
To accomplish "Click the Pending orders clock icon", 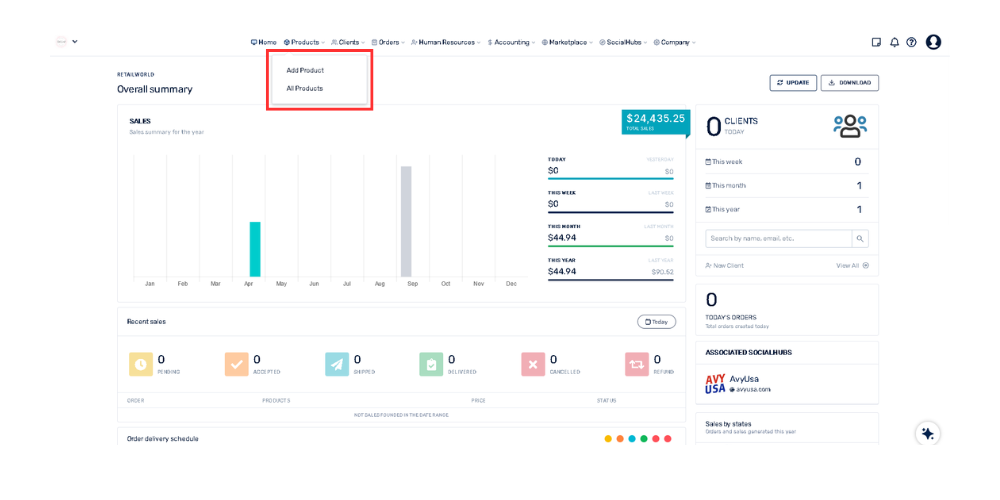I will coord(141,364).
